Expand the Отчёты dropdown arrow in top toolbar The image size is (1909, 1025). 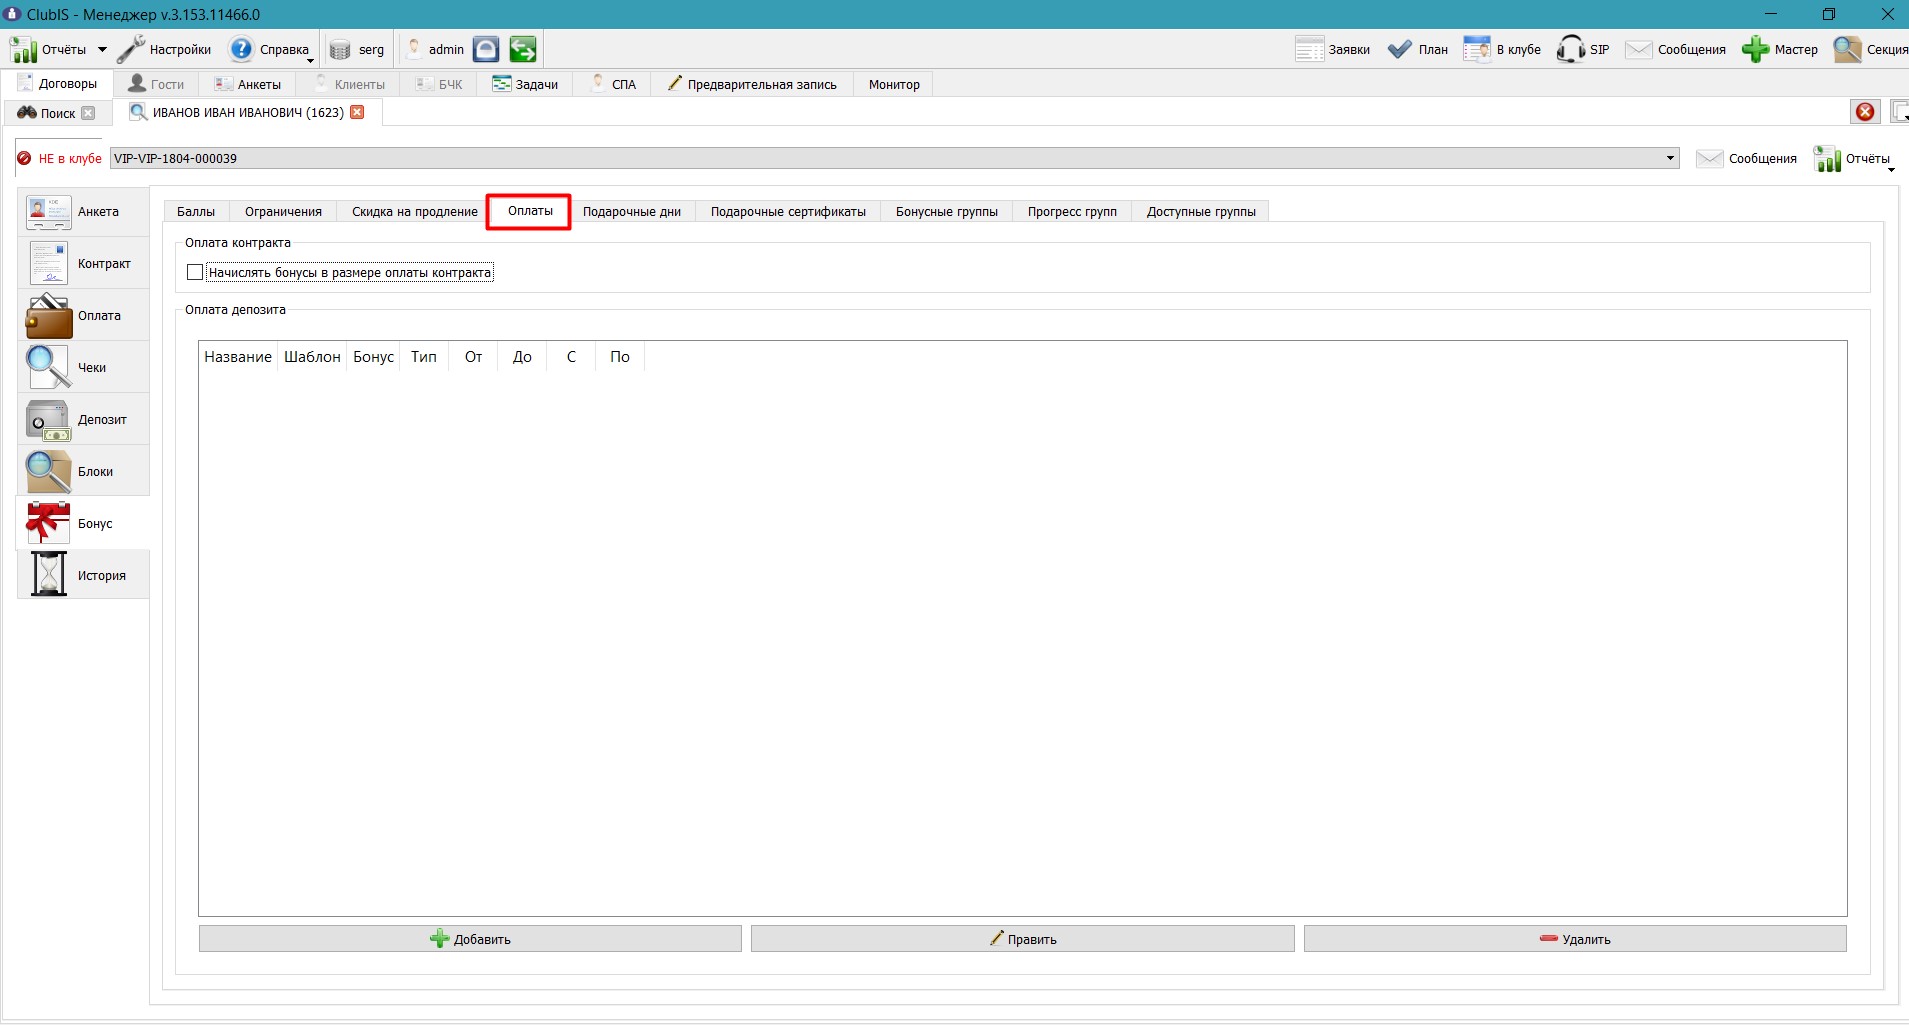(x=102, y=49)
